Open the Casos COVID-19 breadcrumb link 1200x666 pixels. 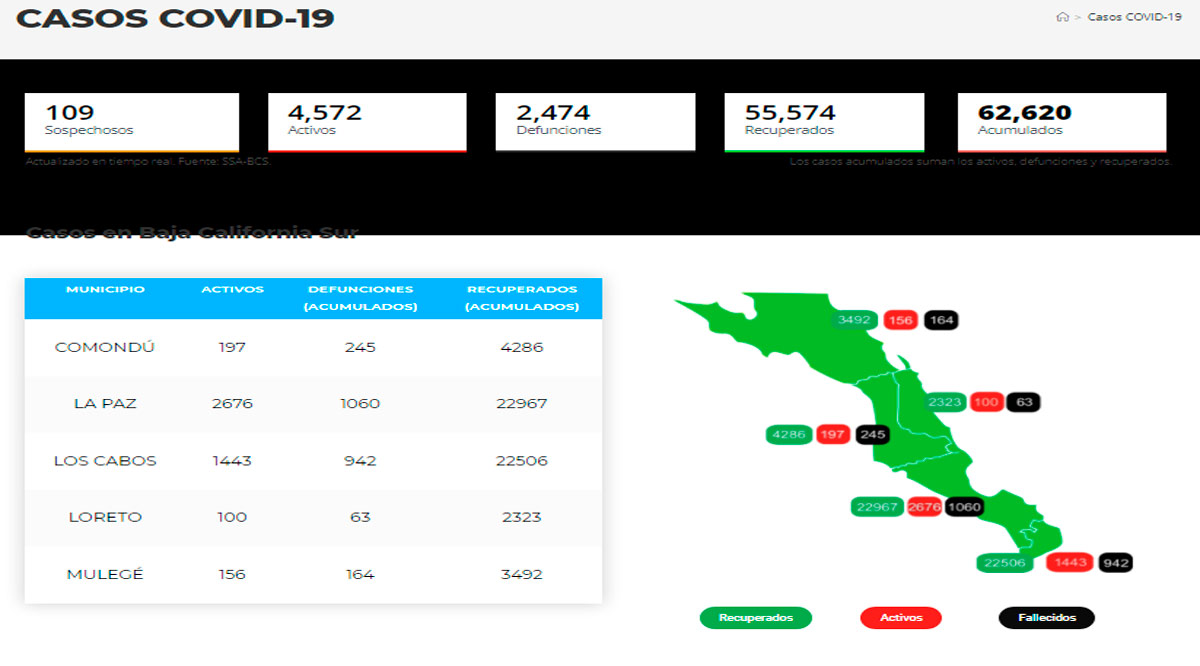point(1134,17)
